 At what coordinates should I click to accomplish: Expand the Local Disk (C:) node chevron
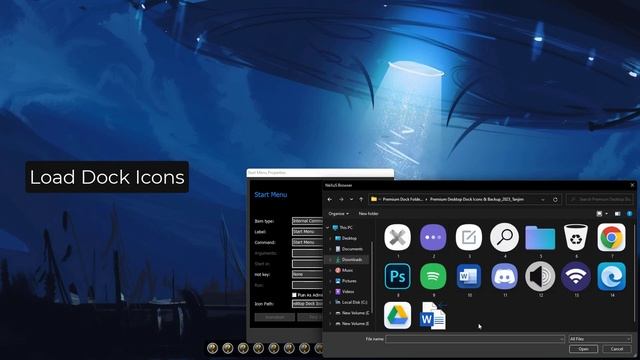pos(330,302)
